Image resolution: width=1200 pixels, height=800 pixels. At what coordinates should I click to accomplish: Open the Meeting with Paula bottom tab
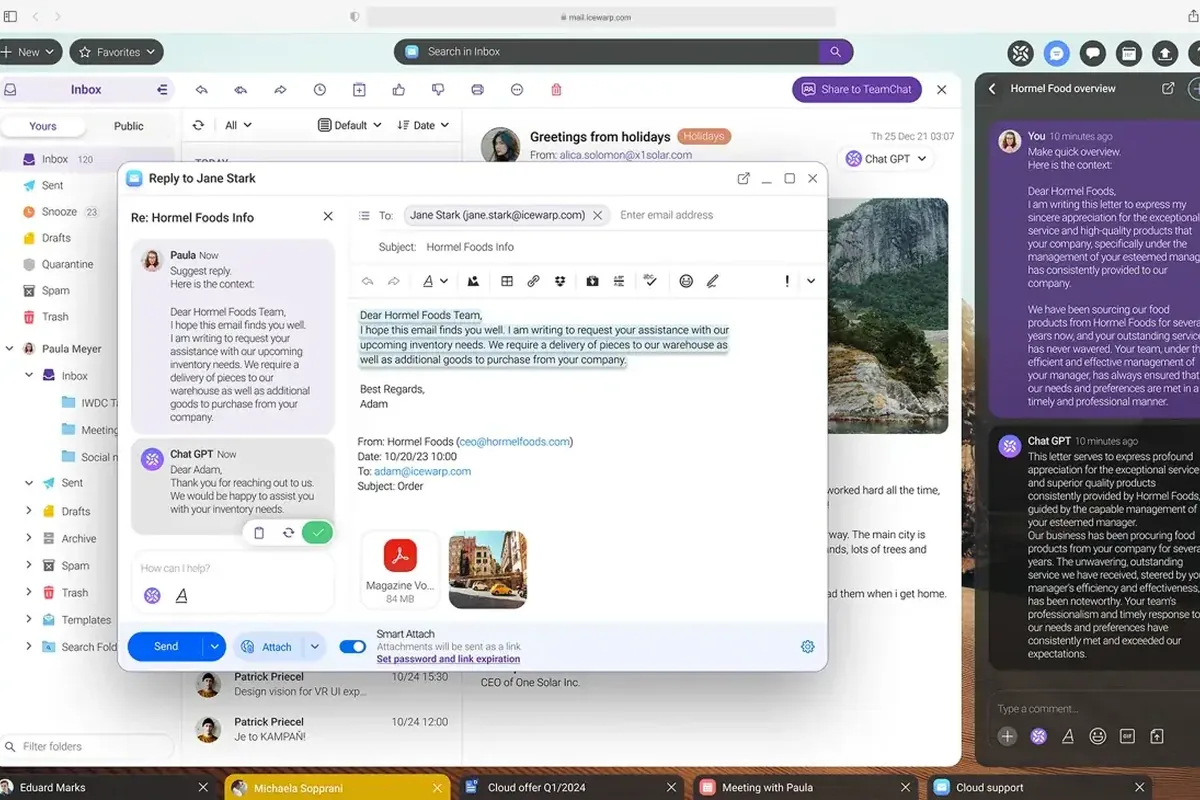805,787
